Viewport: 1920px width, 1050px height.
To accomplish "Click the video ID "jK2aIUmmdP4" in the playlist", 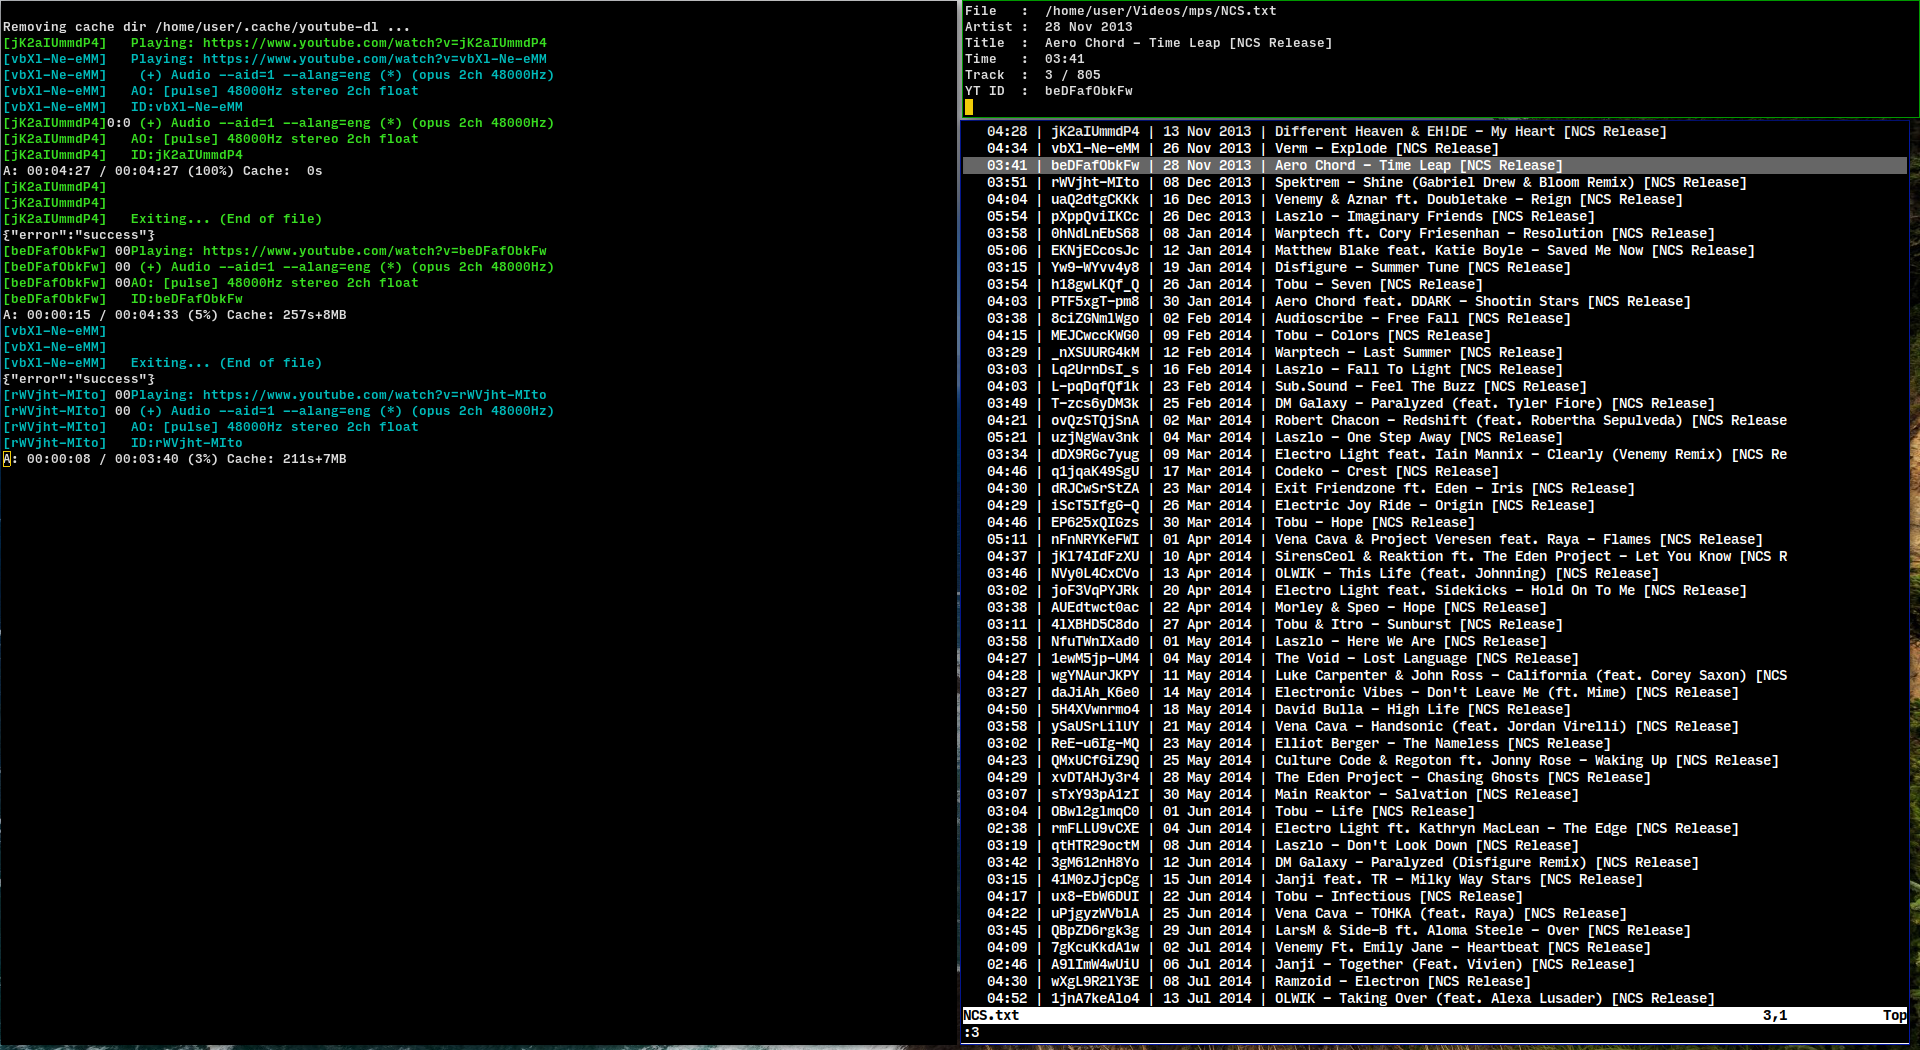I will point(1095,132).
